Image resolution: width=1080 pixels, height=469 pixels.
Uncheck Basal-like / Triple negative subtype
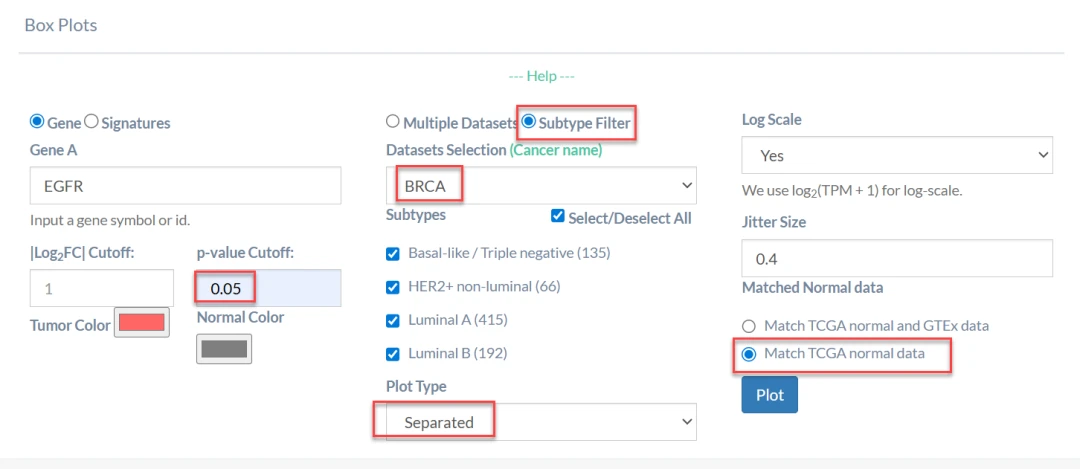point(393,253)
